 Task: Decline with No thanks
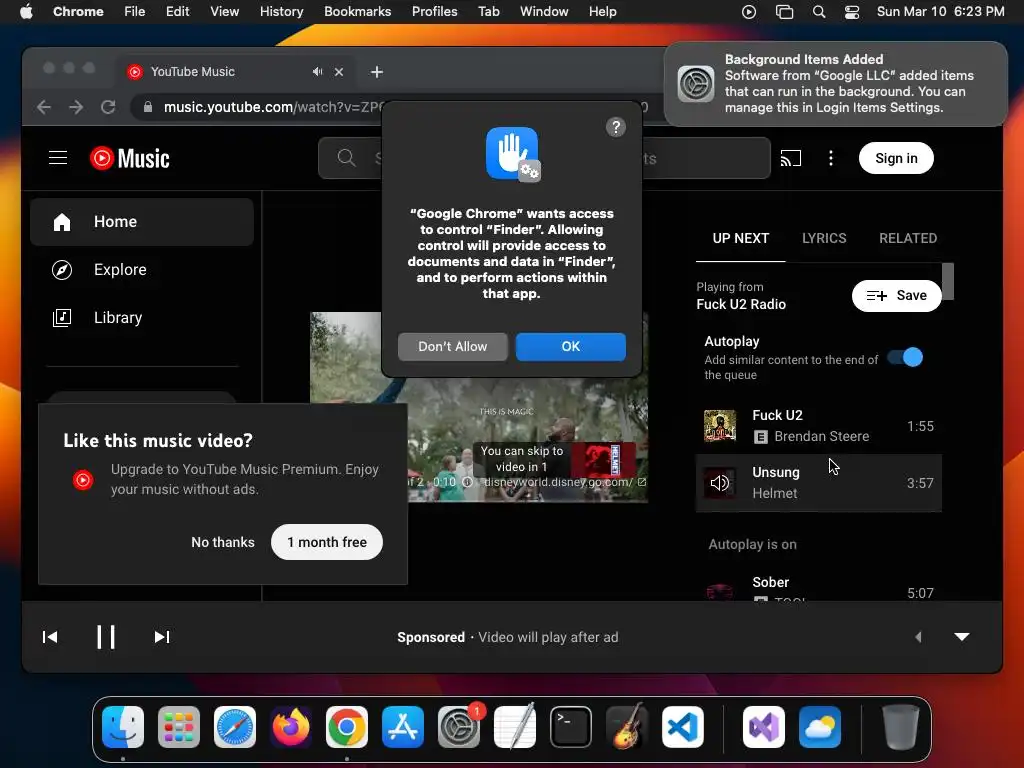coord(223,542)
